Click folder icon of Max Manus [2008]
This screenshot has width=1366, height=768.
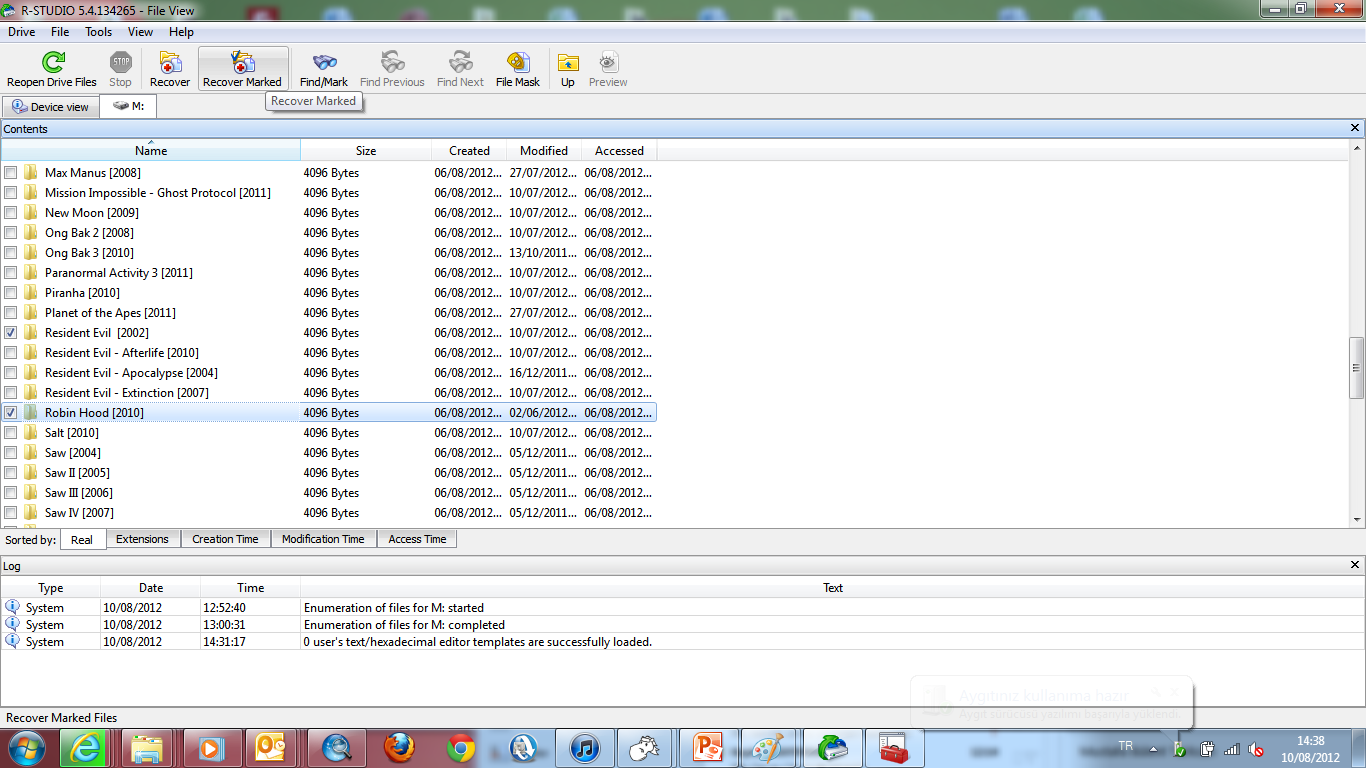(31, 172)
